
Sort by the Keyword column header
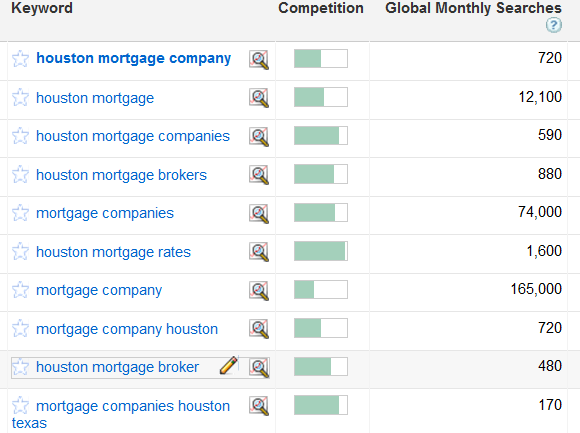click(42, 8)
